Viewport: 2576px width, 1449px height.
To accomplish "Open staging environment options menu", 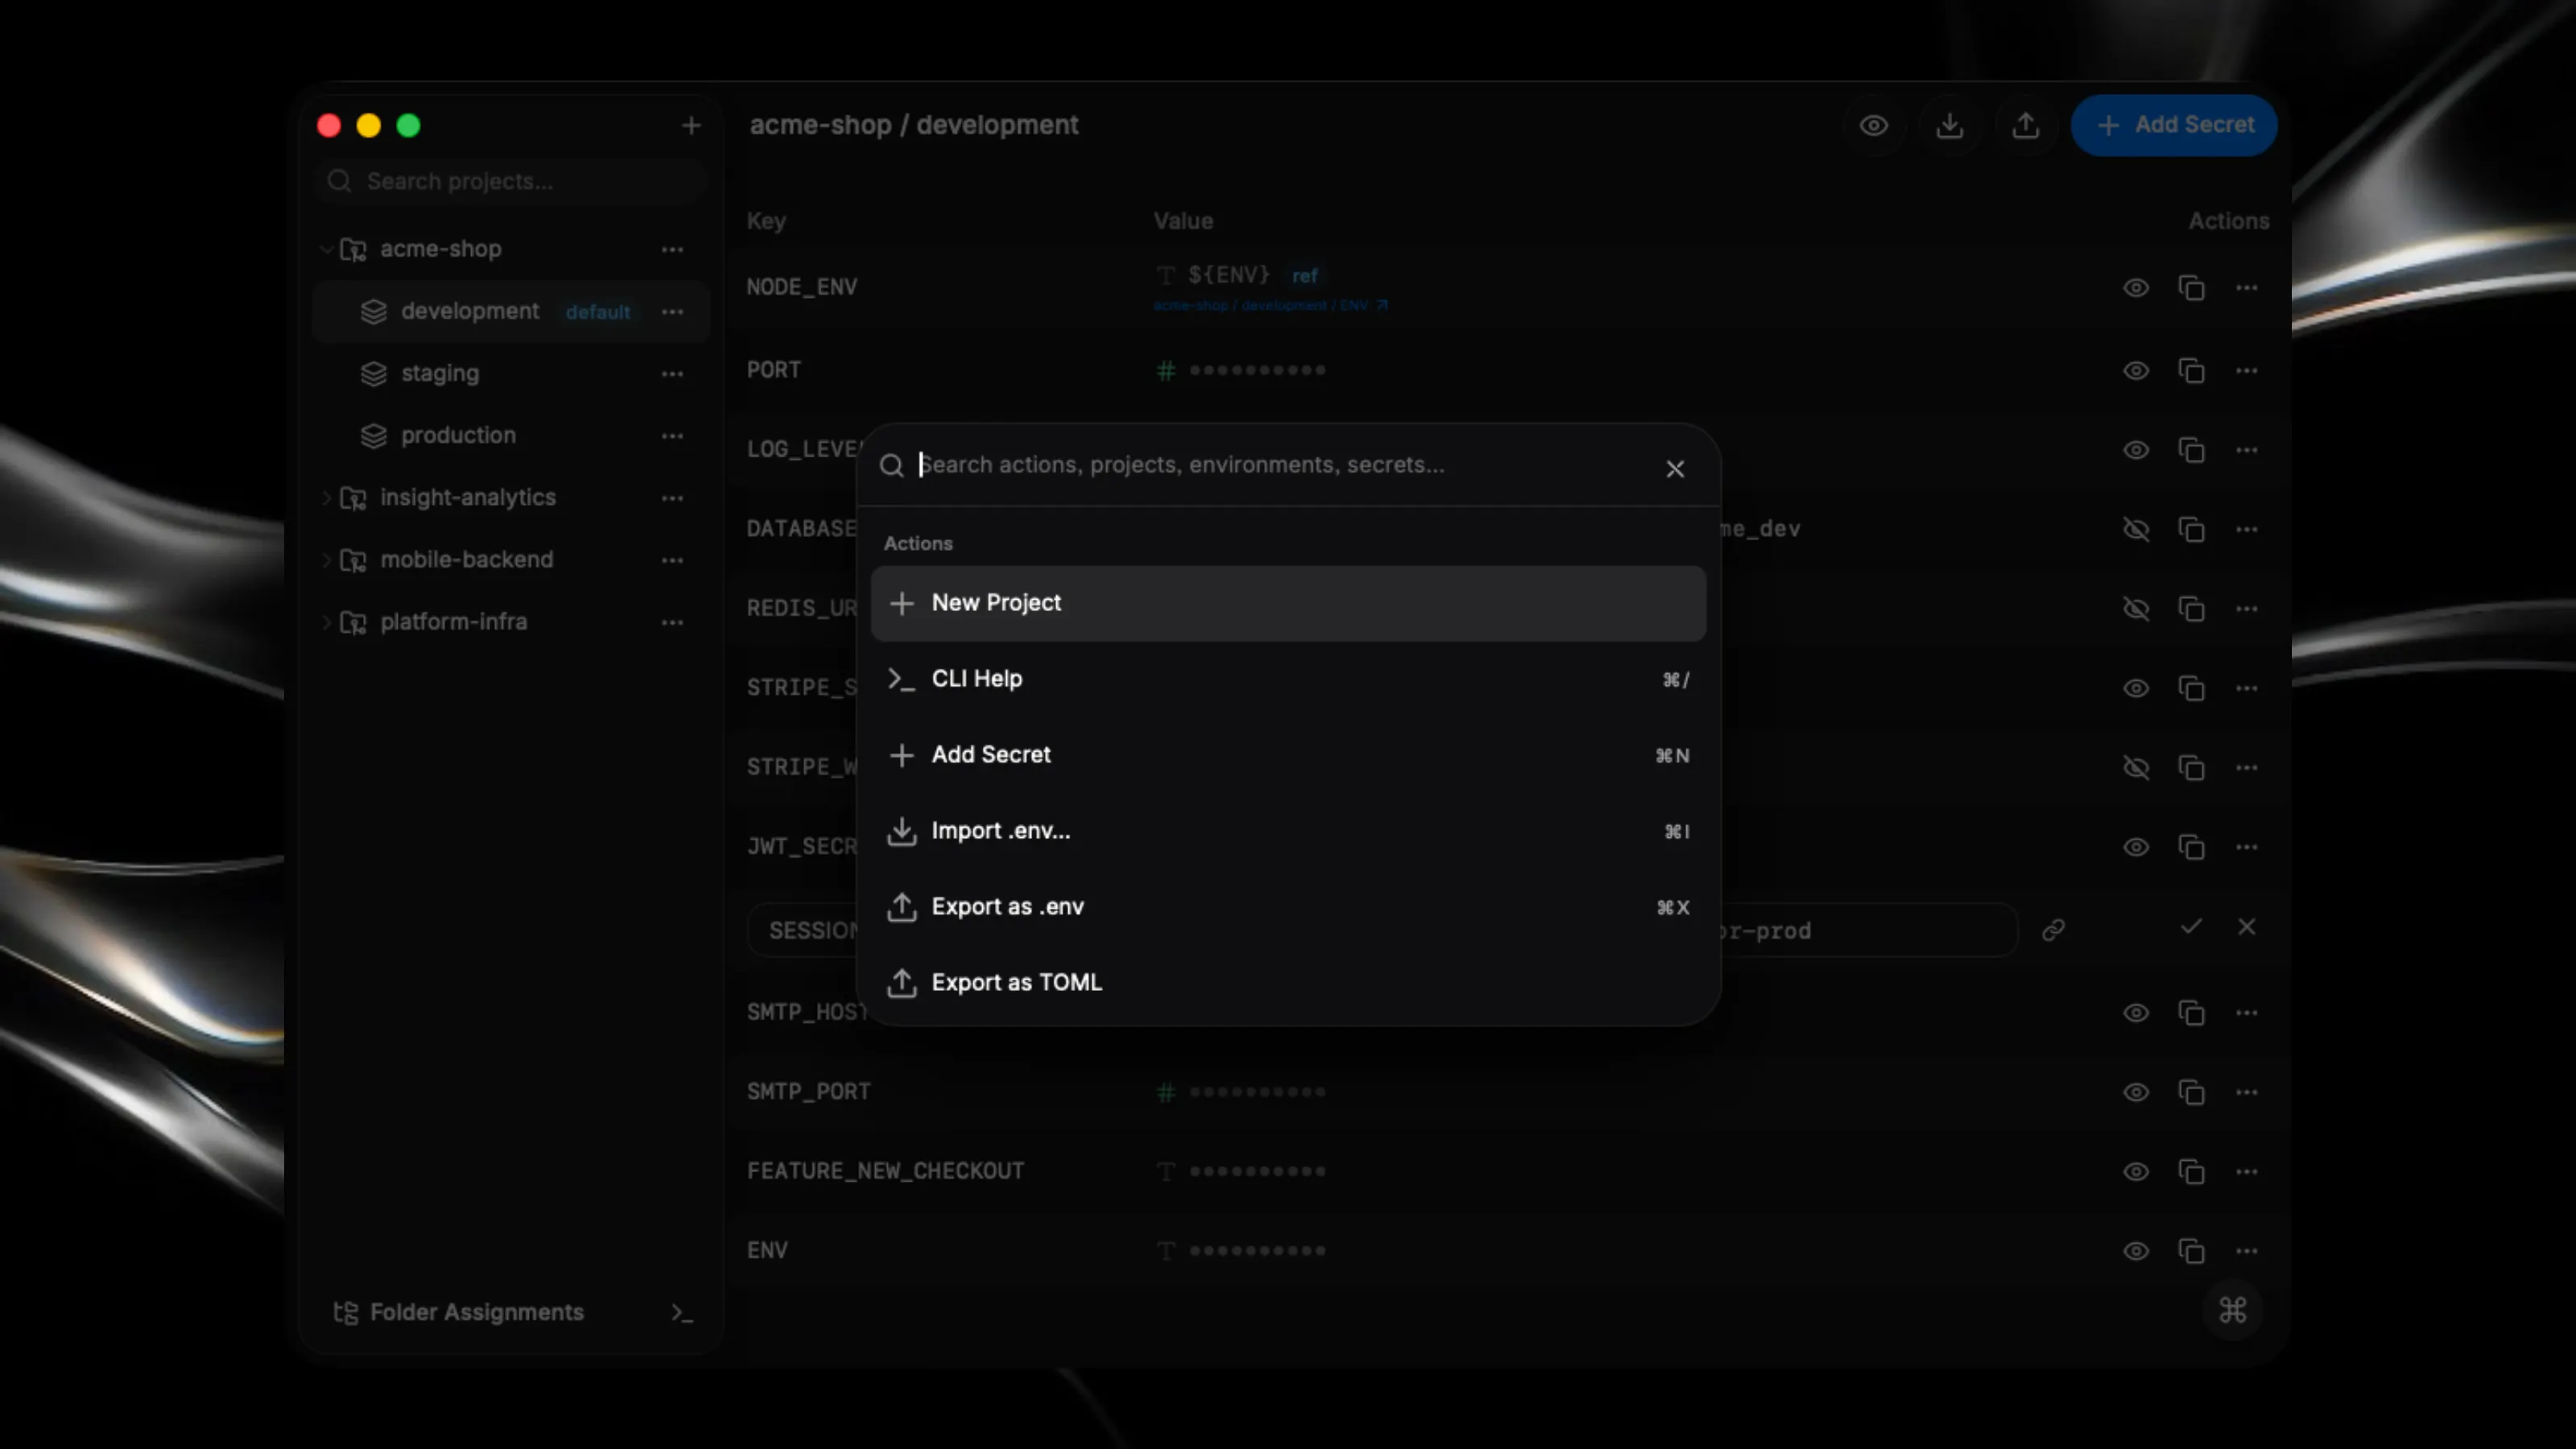I will pyautogui.click(x=672, y=373).
